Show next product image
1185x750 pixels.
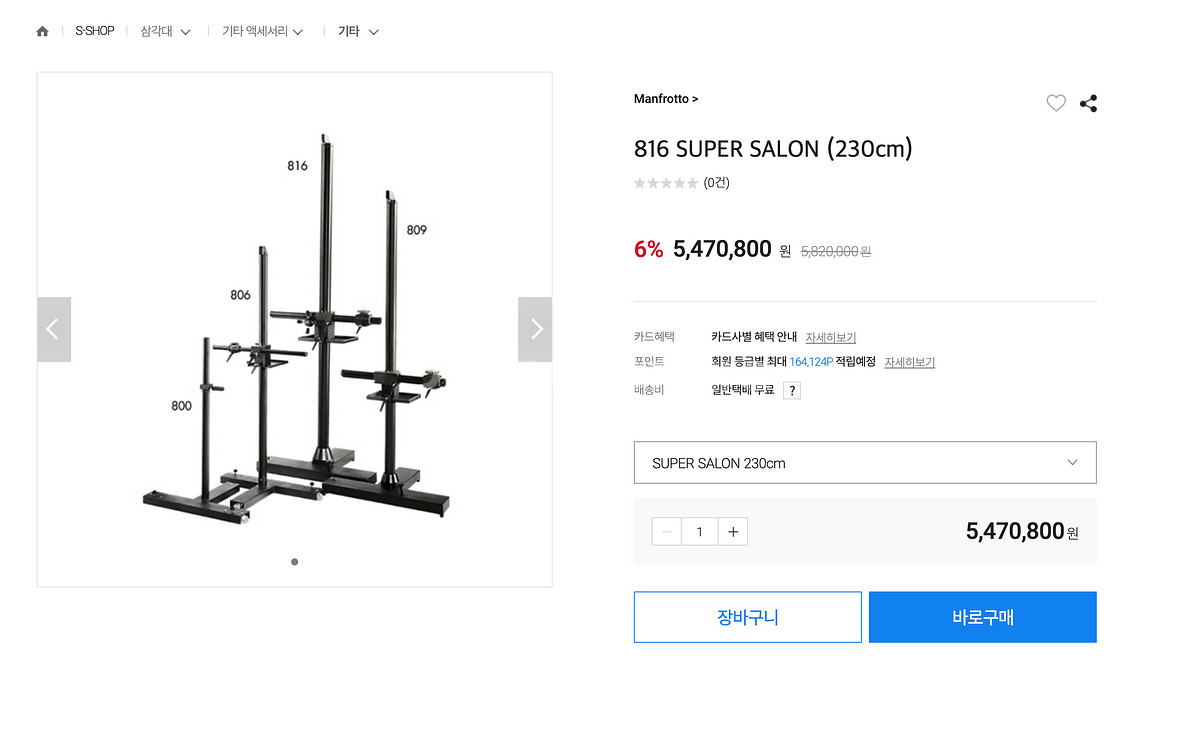pyautogui.click(x=535, y=329)
